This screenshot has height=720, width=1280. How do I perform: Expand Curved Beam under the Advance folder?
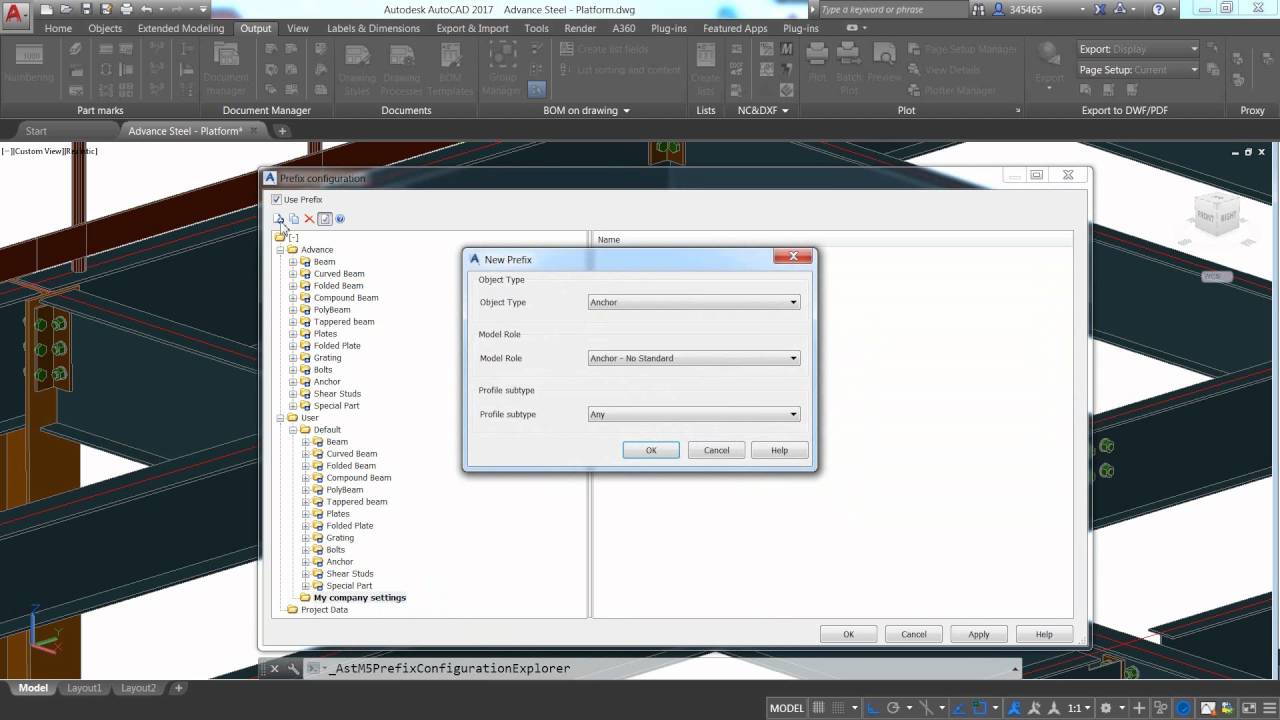[293, 274]
